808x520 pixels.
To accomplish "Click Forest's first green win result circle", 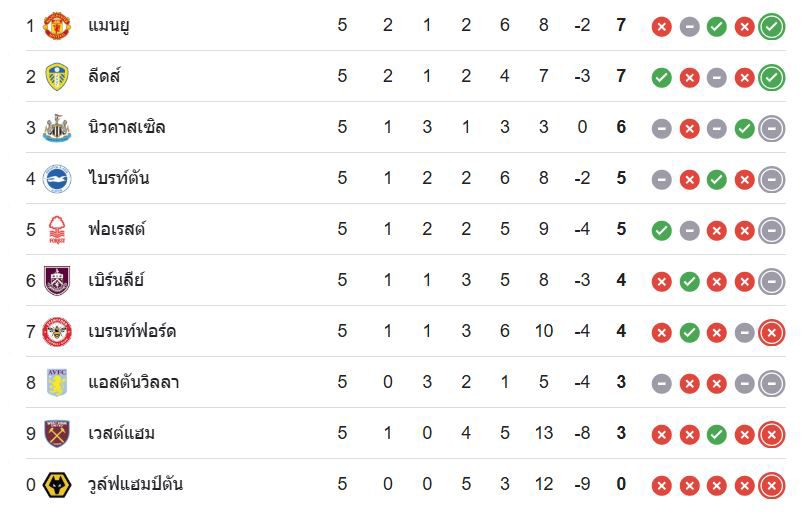I will (662, 231).
